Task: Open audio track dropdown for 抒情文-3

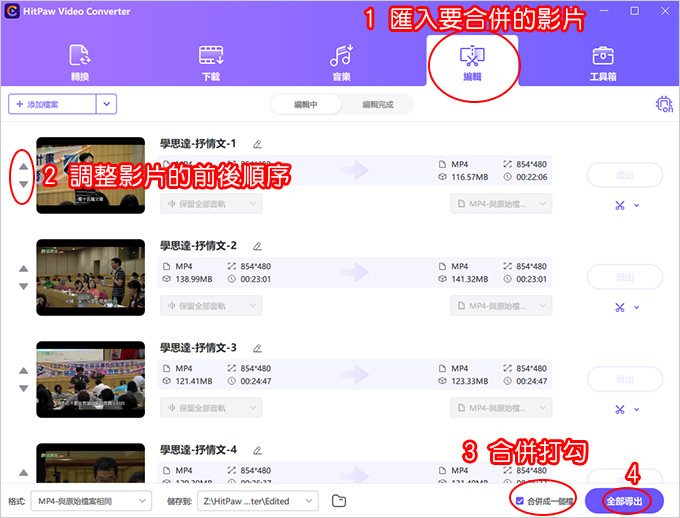Action: tap(211, 408)
